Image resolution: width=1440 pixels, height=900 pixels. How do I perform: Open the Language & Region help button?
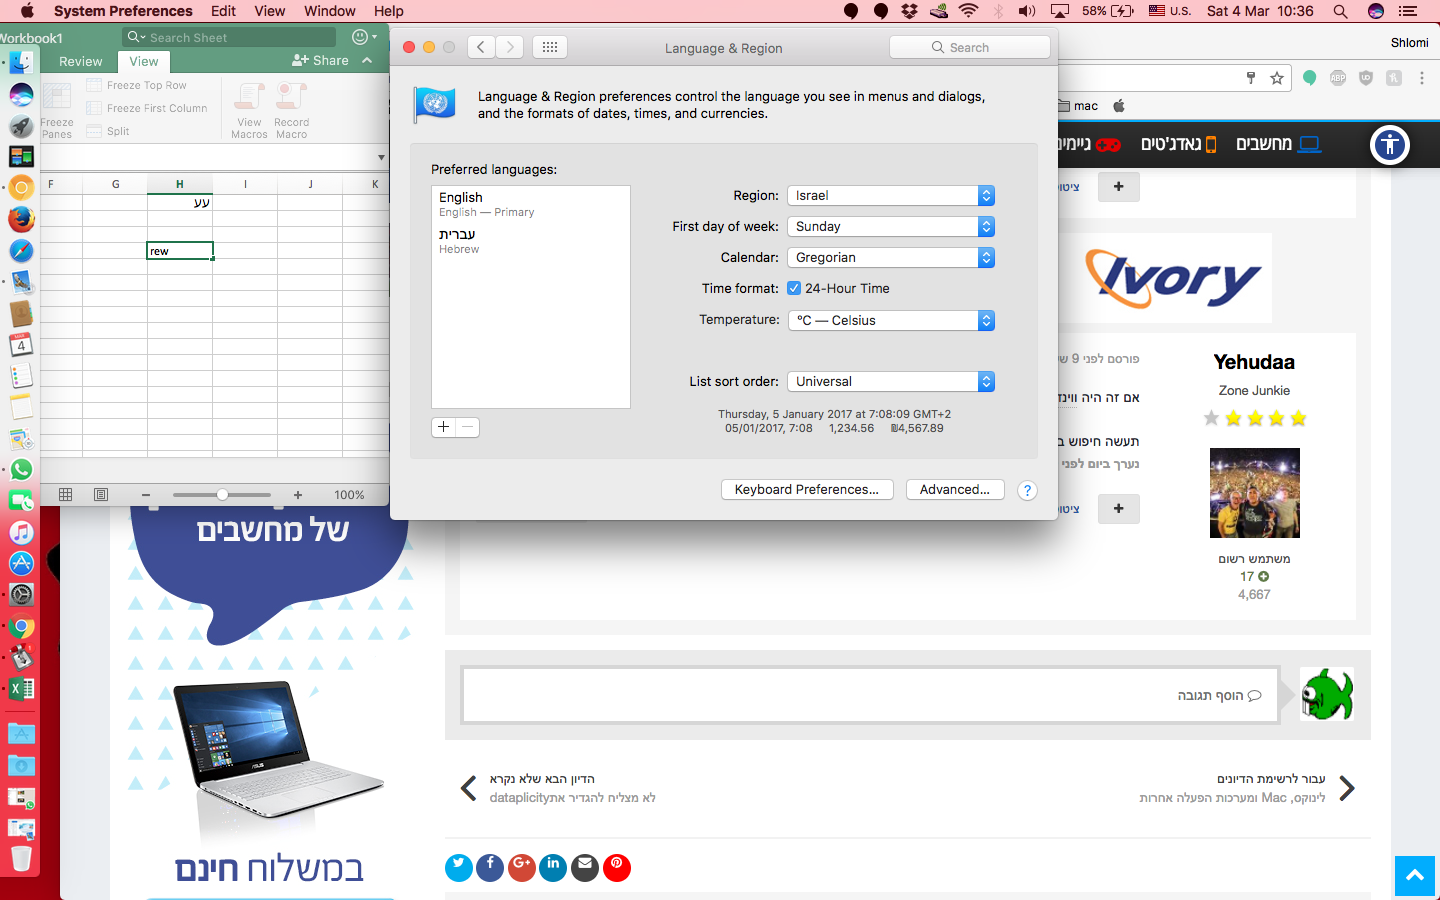click(x=1027, y=490)
